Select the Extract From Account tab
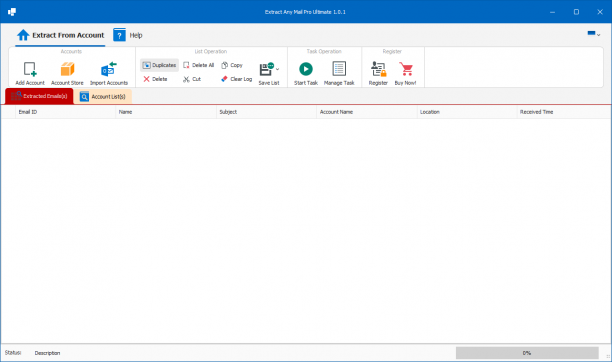The image size is (612, 362). pyautogui.click(x=60, y=35)
